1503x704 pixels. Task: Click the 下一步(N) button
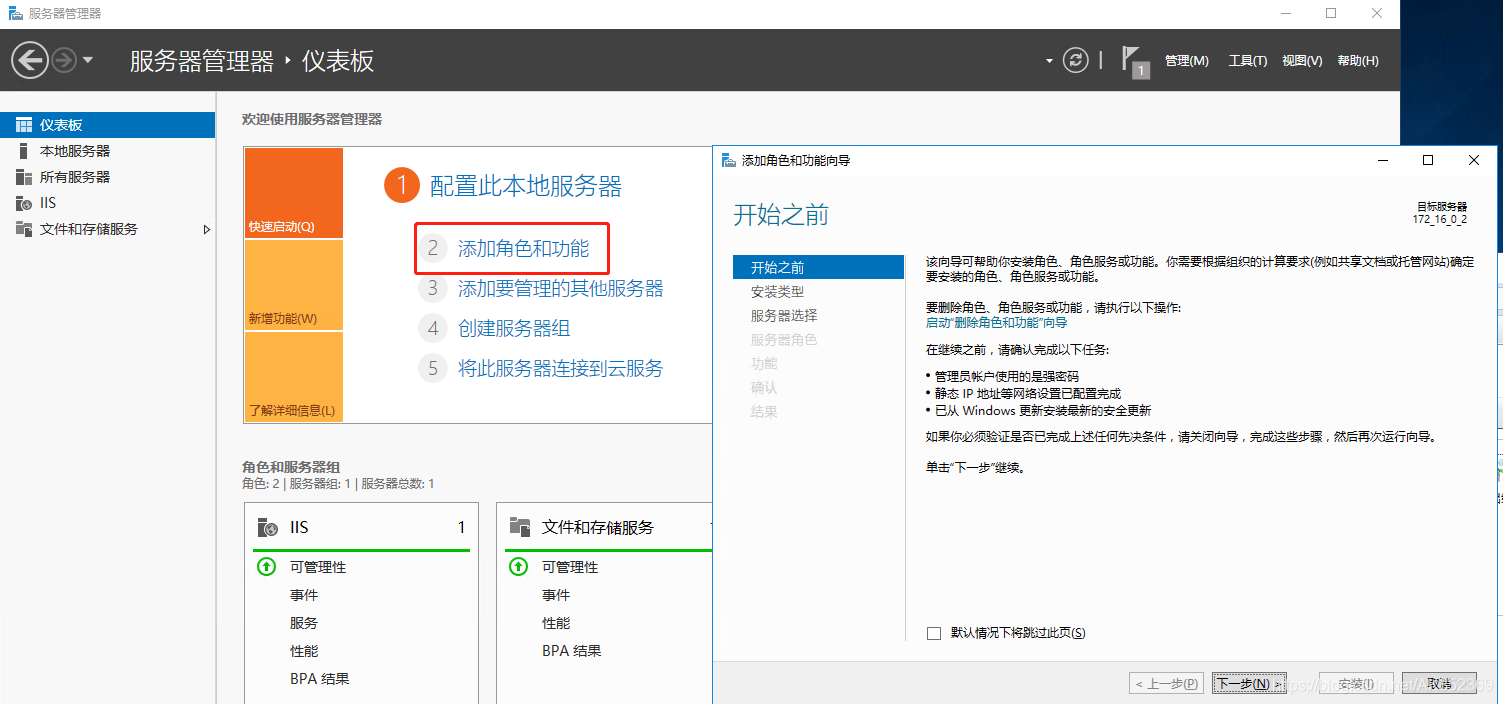(x=1249, y=684)
